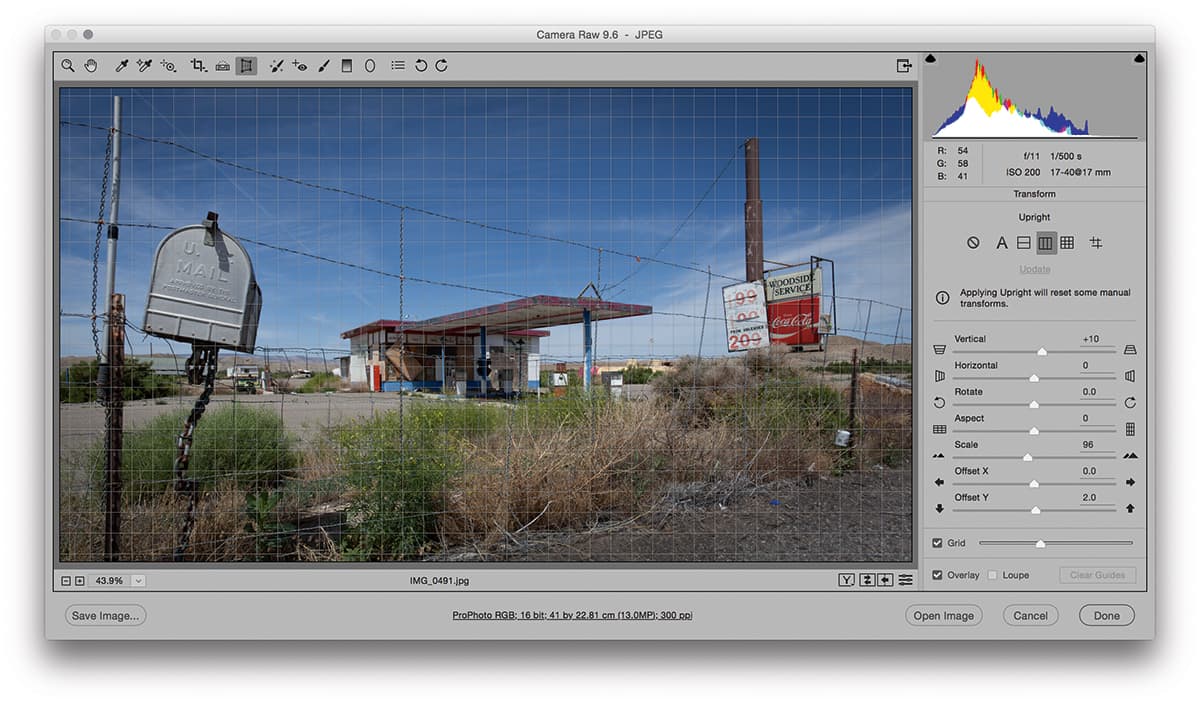Image resolution: width=1200 pixels, height=704 pixels.
Task: Click the Done button
Action: (x=1106, y=616)
